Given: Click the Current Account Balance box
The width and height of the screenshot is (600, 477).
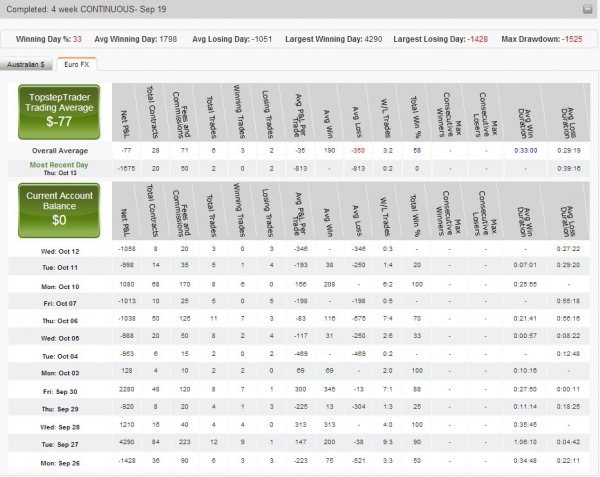Looking at the screenshot, I should [59, 210].
